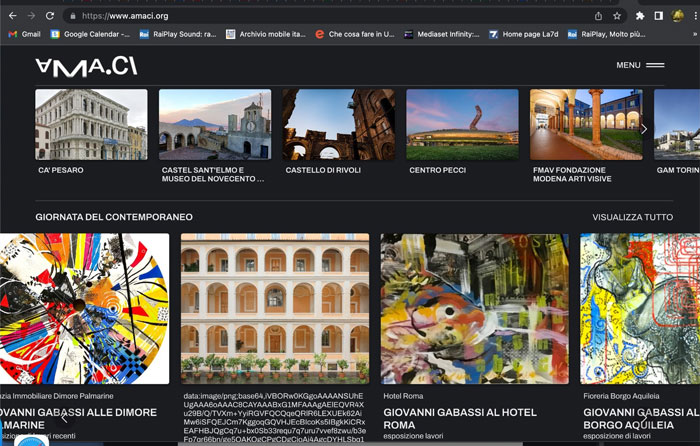Viewport: 700px width, 446px height.
Task: Open the Centro Pecci thumbnail
Action: [x=462, y=125]
